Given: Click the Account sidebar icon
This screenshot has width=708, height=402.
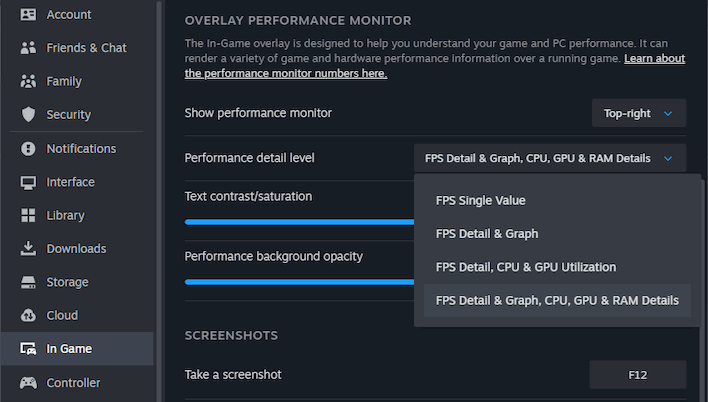Looking at the screenshot, I should [x=28, y=14].
